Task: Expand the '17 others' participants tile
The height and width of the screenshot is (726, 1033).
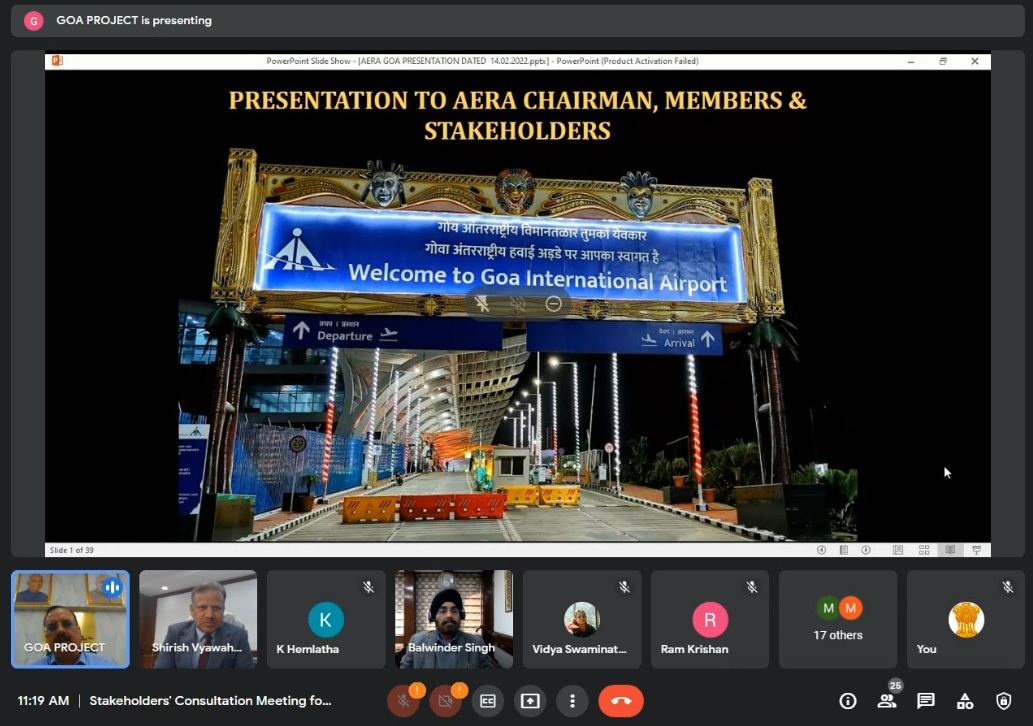Action: click(838, 619)
